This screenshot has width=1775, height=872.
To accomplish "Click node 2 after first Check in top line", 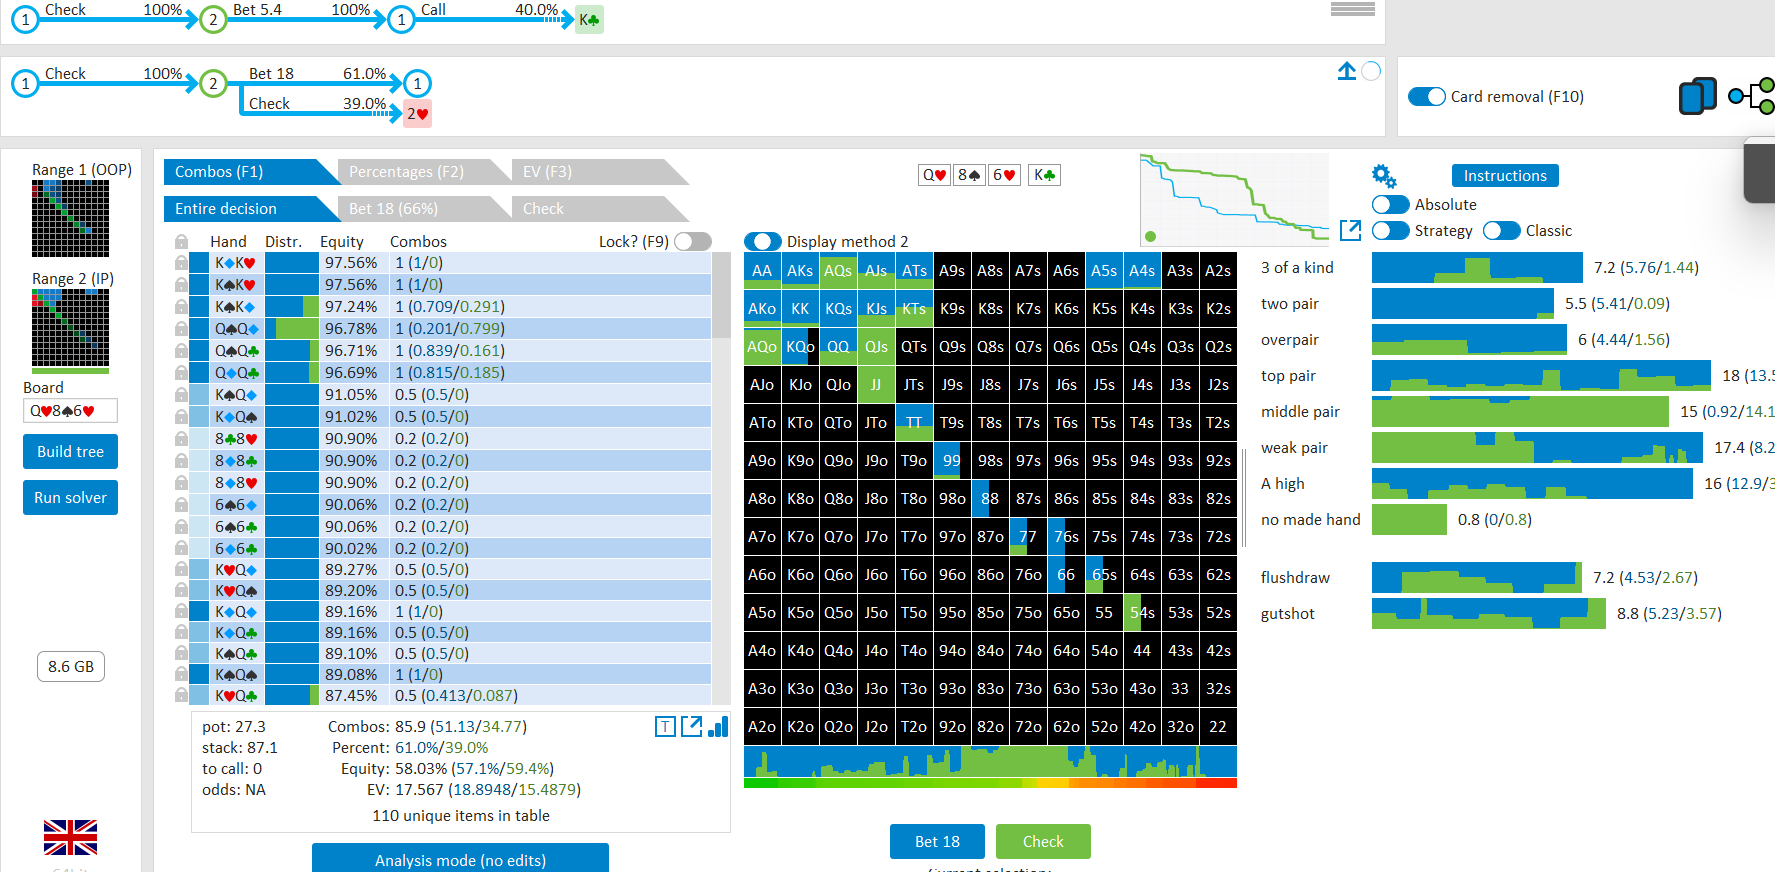I will point(213,19).
